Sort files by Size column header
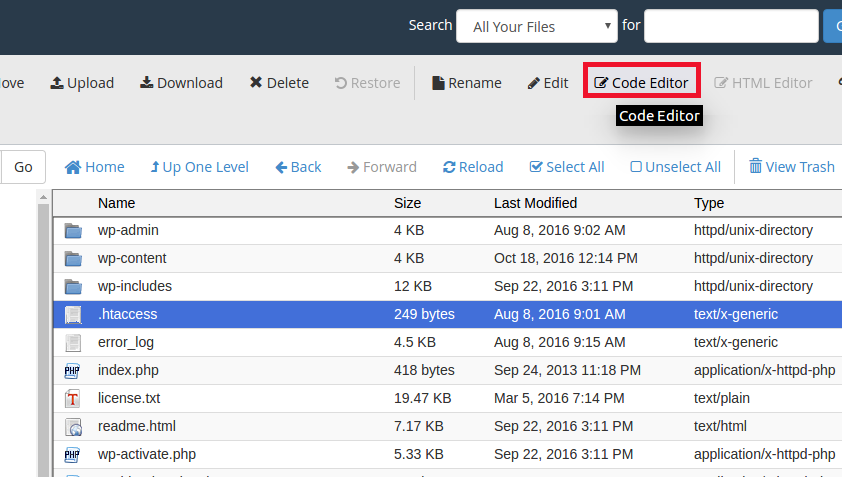The width and height of the screenshot is (842, 477). click(x=407, y=203)
